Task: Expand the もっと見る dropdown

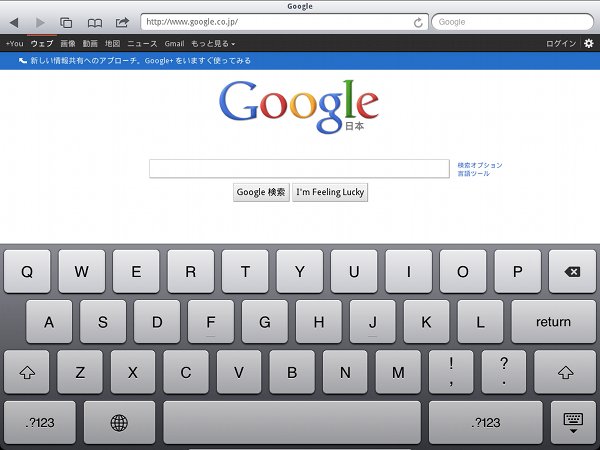Action: [x=213, y=44]
